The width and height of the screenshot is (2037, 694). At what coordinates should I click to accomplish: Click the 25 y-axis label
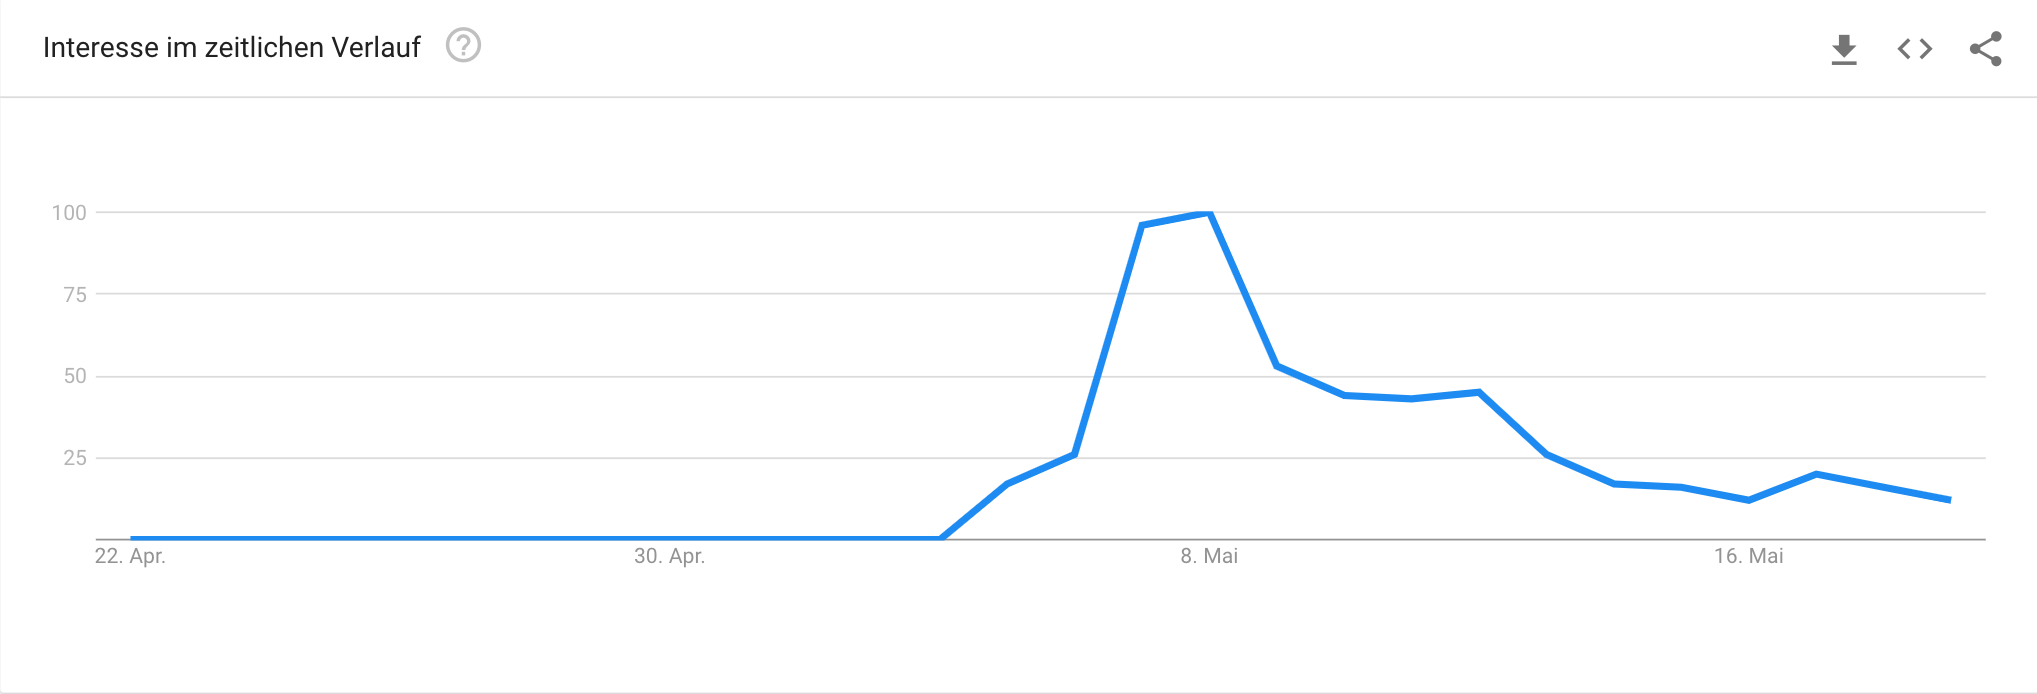click(x=75, y=458)
